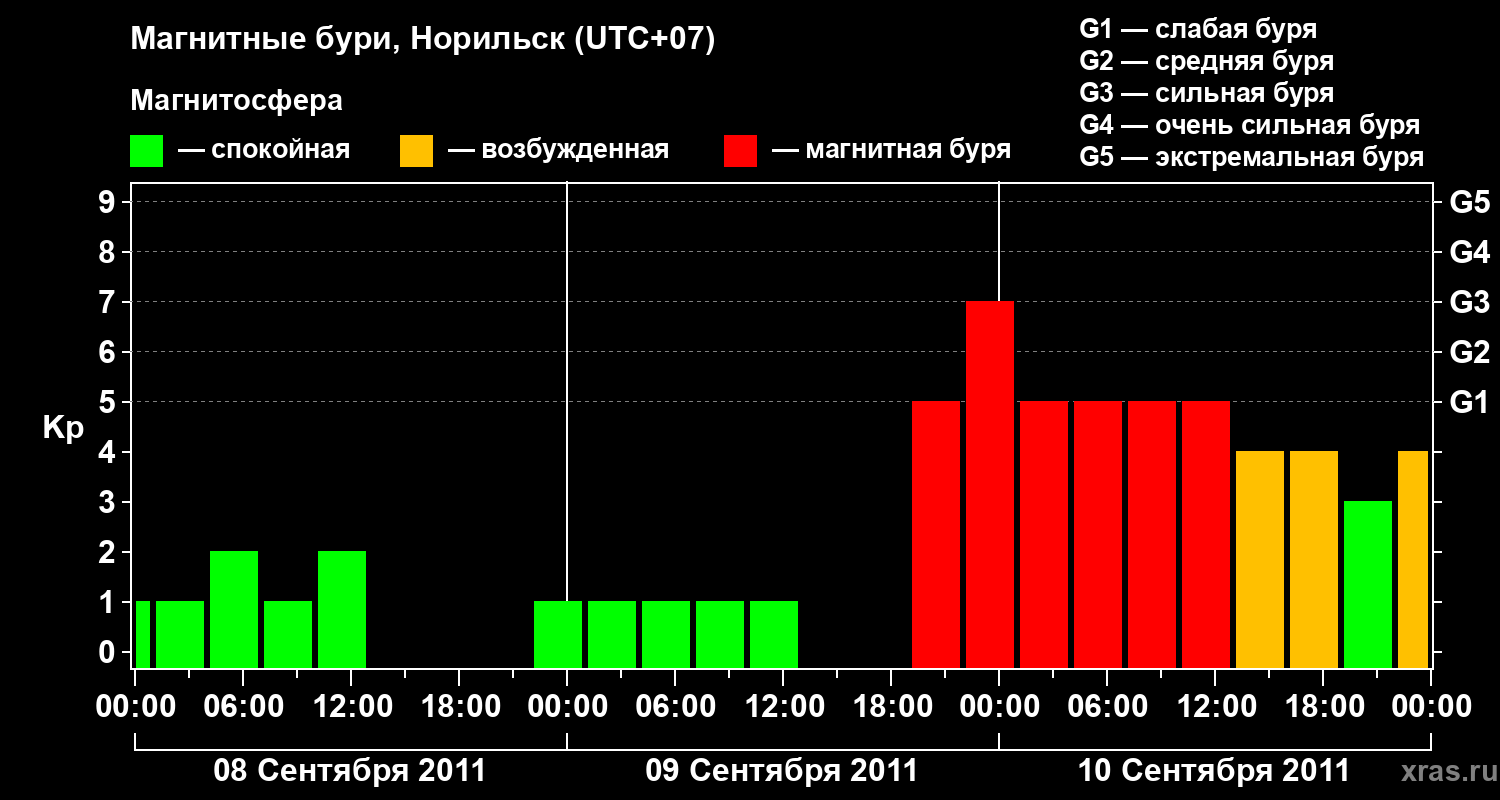Click the '— спокойная' legend label
The height and width of the screenshot is (800, 1500).
pyautogui.click(x=264, y=150)
